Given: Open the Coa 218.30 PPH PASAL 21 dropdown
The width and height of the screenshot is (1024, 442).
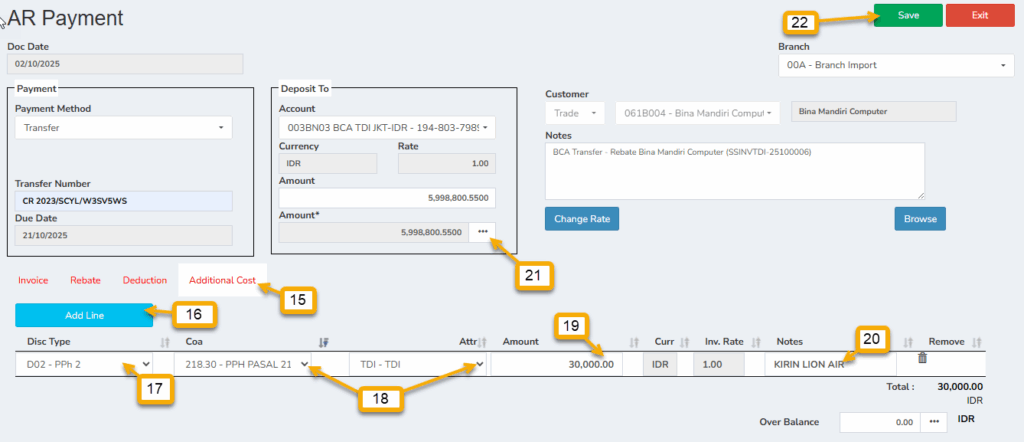Looking at the screenshot, I should point(243,365).
